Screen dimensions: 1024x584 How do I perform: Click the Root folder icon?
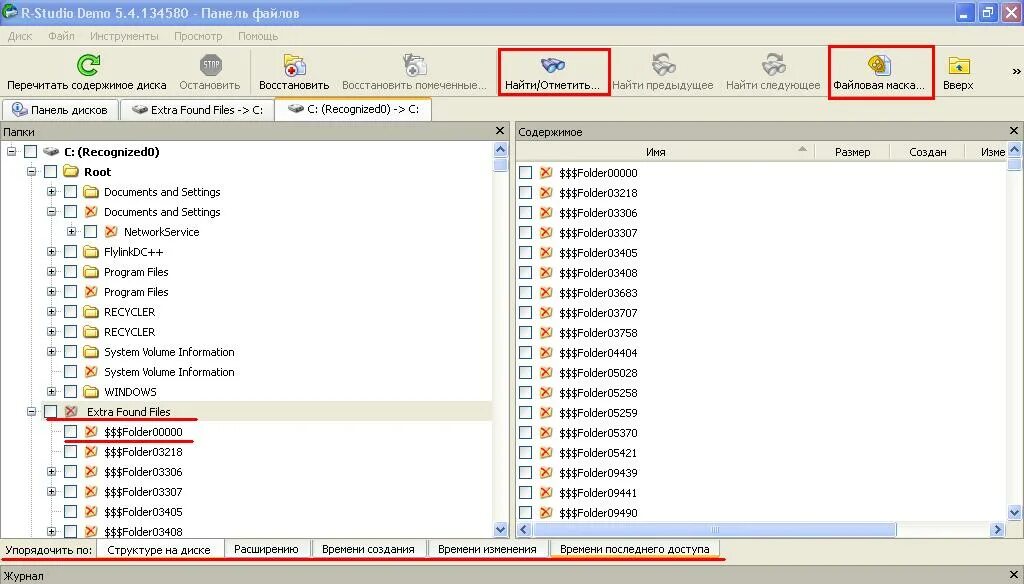pos(71,172)
